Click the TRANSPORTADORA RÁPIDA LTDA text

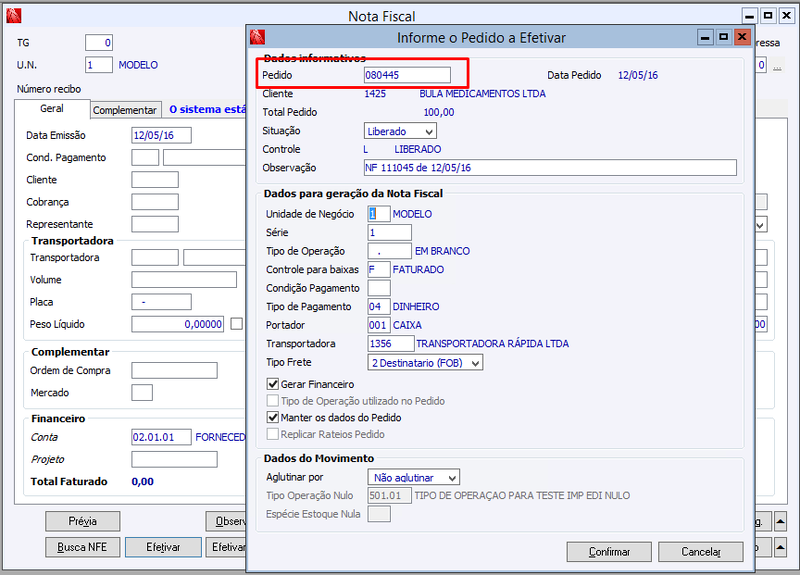pyautogui.click(x=492, y=344)
